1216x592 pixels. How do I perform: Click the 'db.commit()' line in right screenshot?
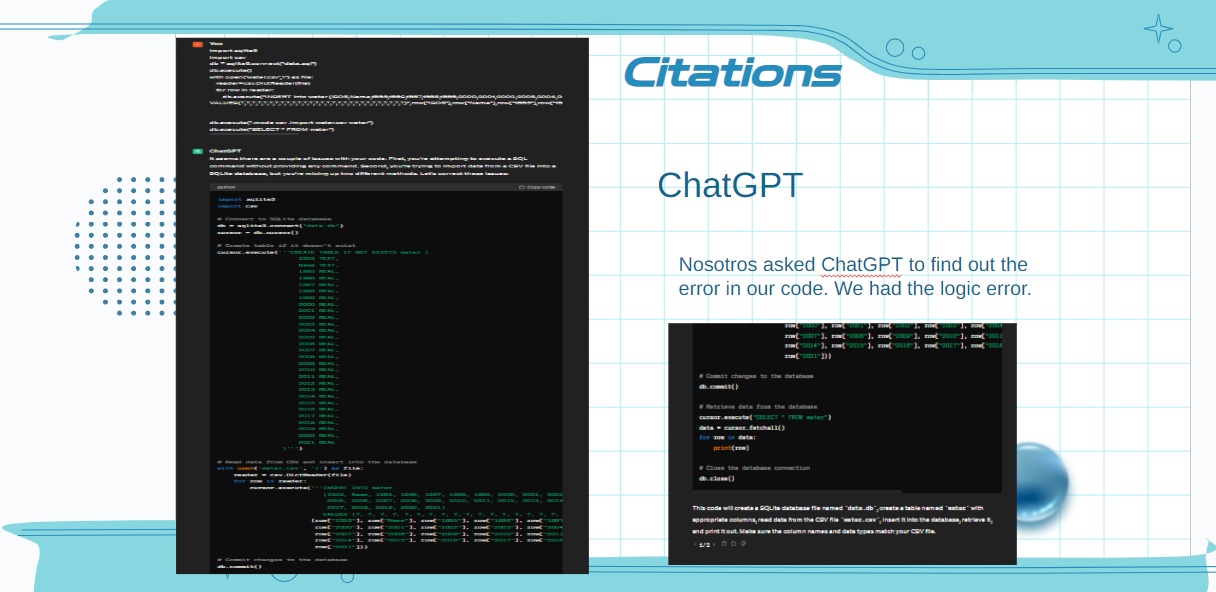(x=718, y=386)
